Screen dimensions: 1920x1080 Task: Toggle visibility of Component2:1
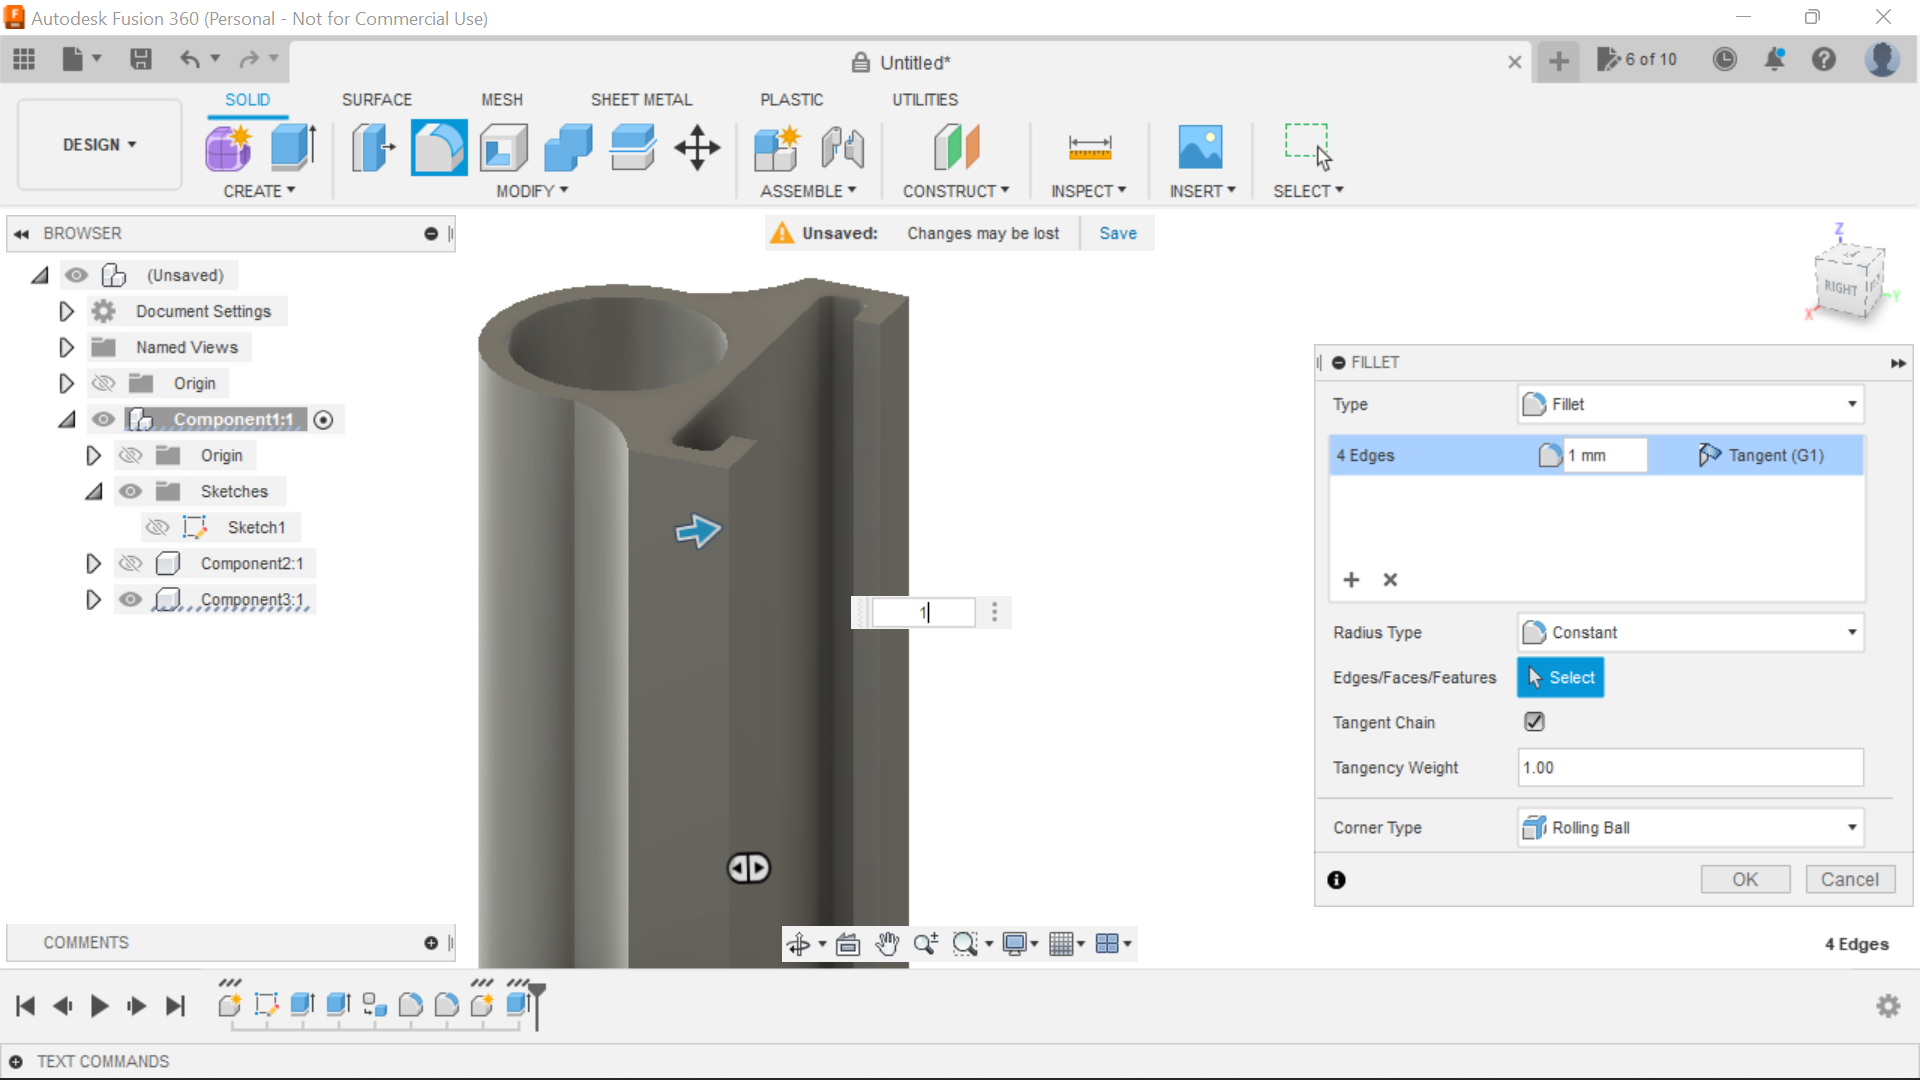point(131,563)
